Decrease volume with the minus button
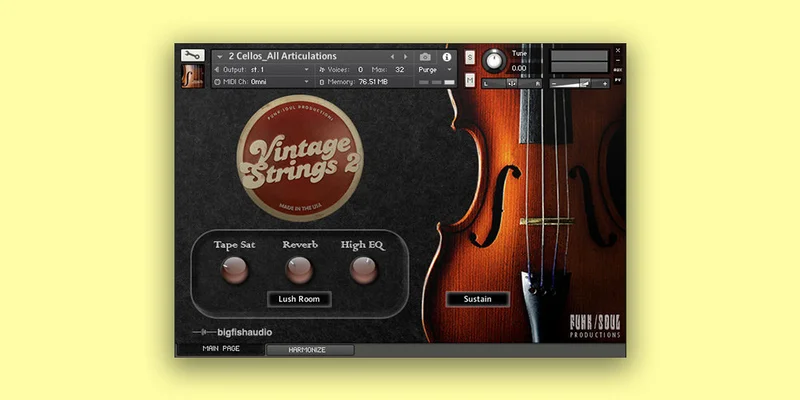The height and width of the screenshot is (400, 800). tap(553, 83)
